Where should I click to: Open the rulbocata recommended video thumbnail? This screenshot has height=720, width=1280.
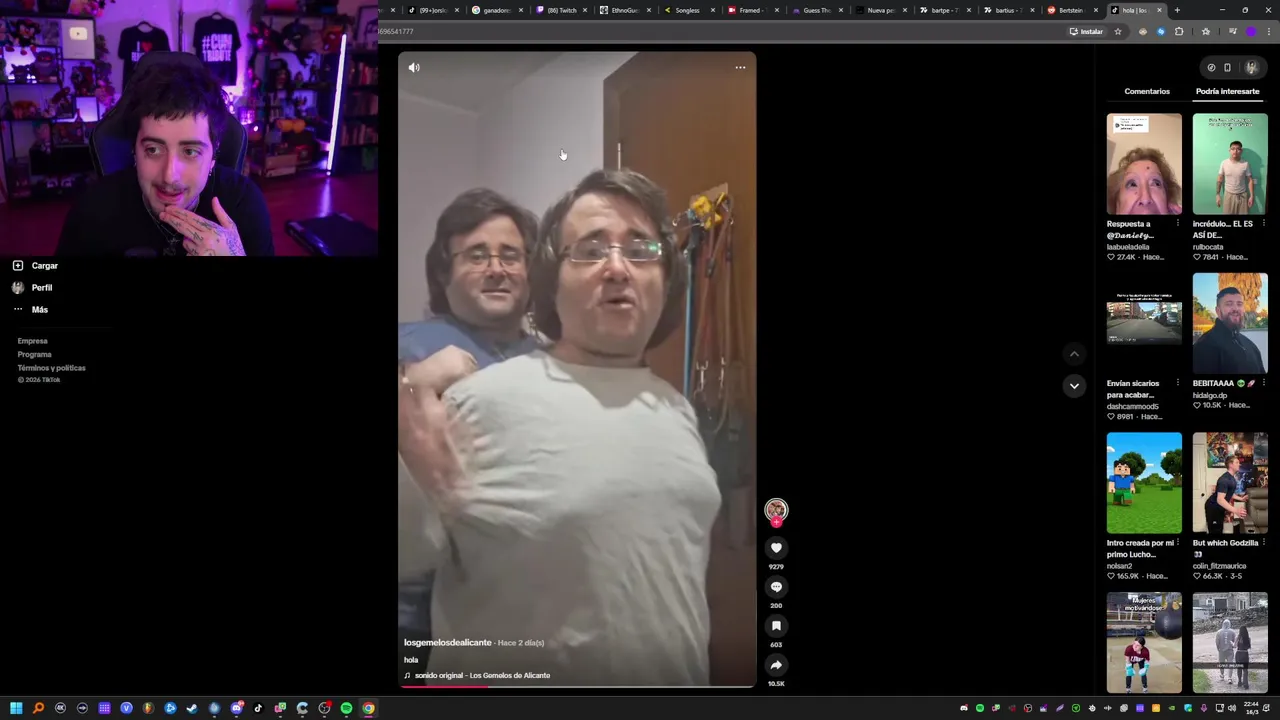(x=1230, y=163)
